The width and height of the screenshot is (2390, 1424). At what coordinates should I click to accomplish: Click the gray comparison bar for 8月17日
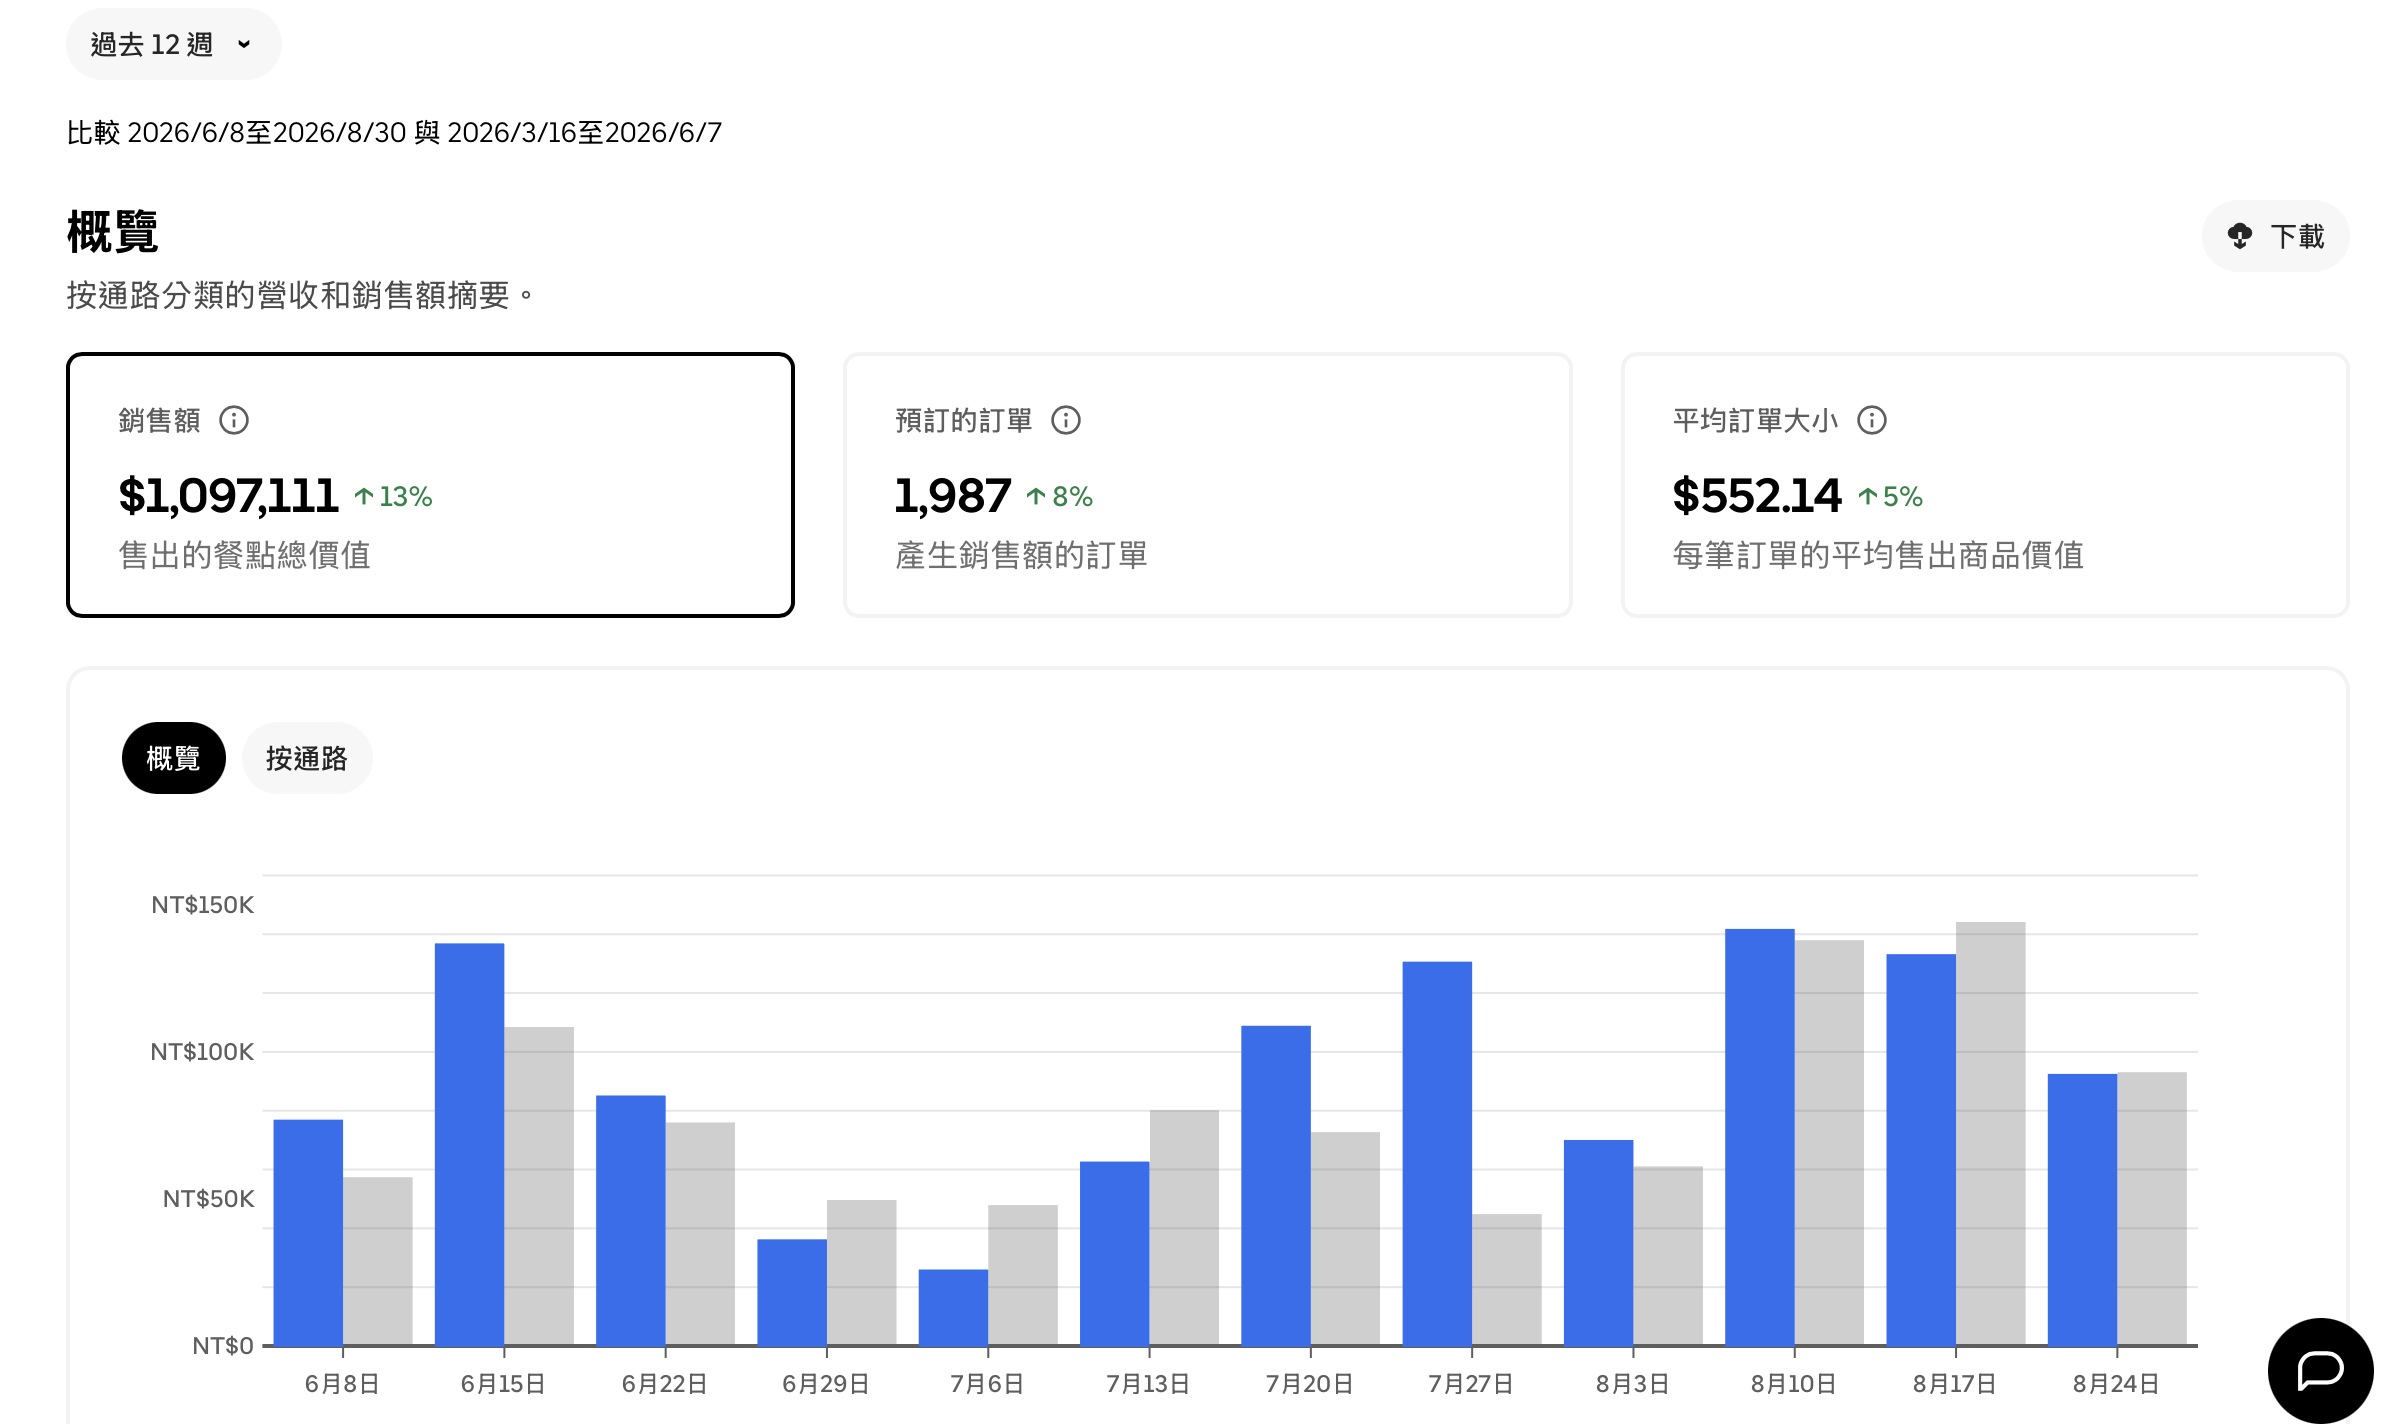1990,1133
